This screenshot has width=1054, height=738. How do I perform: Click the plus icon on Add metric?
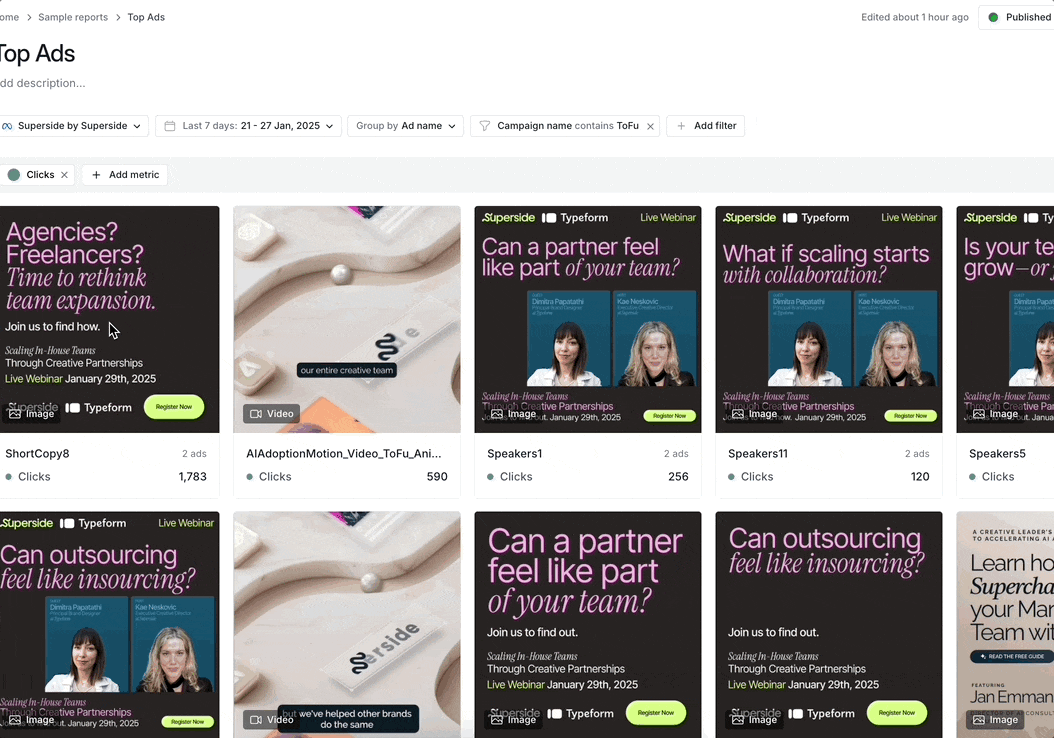[96, 175]
